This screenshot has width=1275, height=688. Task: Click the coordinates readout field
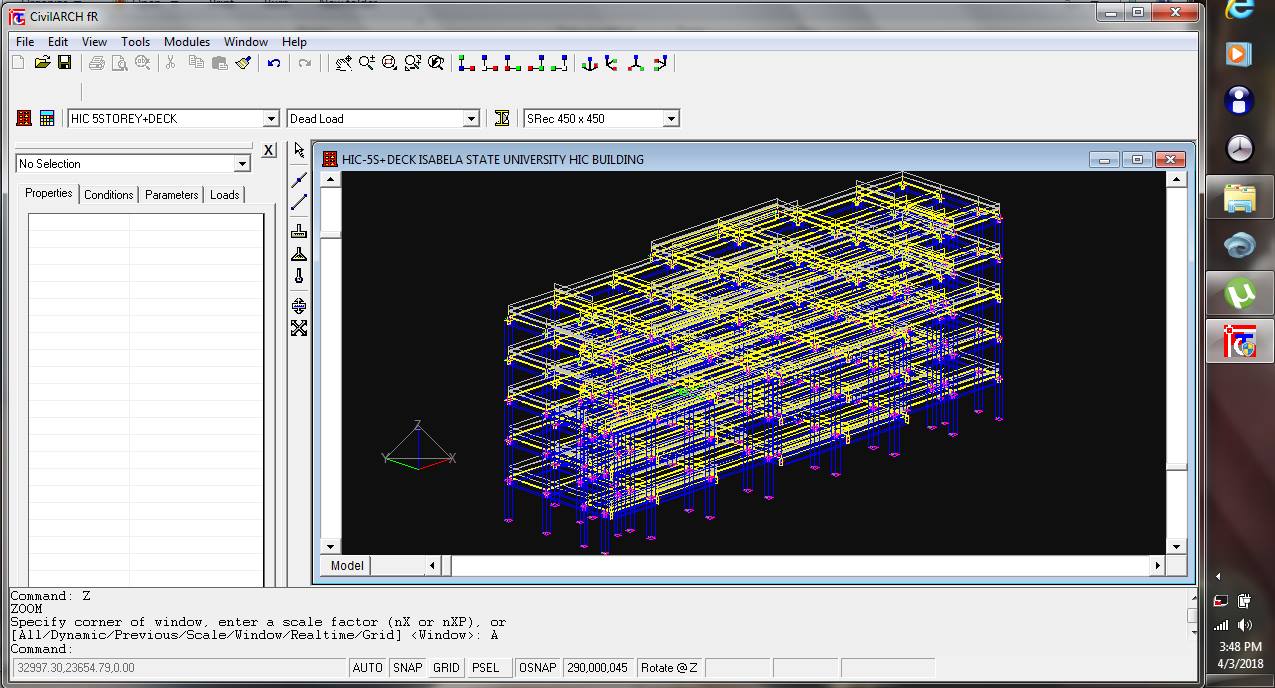(178, 667)
